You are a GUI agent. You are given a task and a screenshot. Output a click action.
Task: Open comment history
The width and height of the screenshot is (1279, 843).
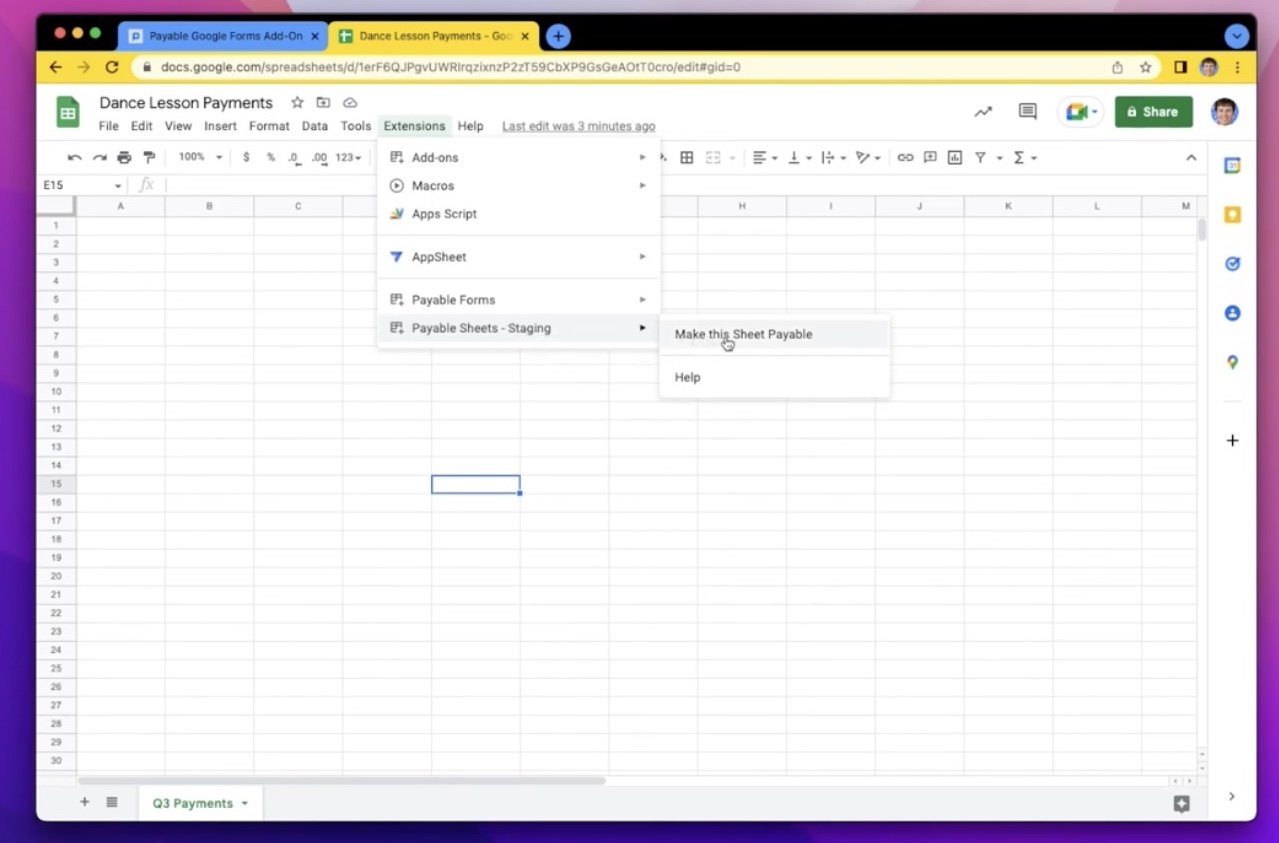[x=1028, y=111]
